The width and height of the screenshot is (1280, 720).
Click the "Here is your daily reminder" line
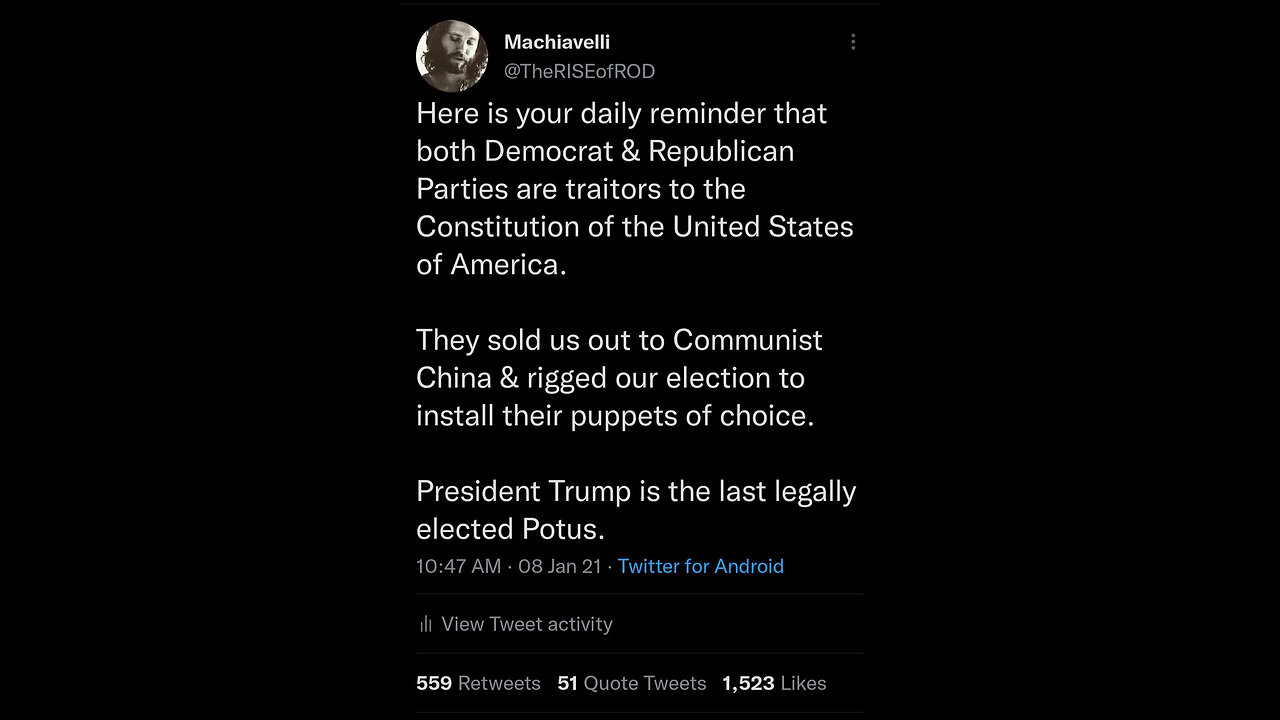pos(621,113)
